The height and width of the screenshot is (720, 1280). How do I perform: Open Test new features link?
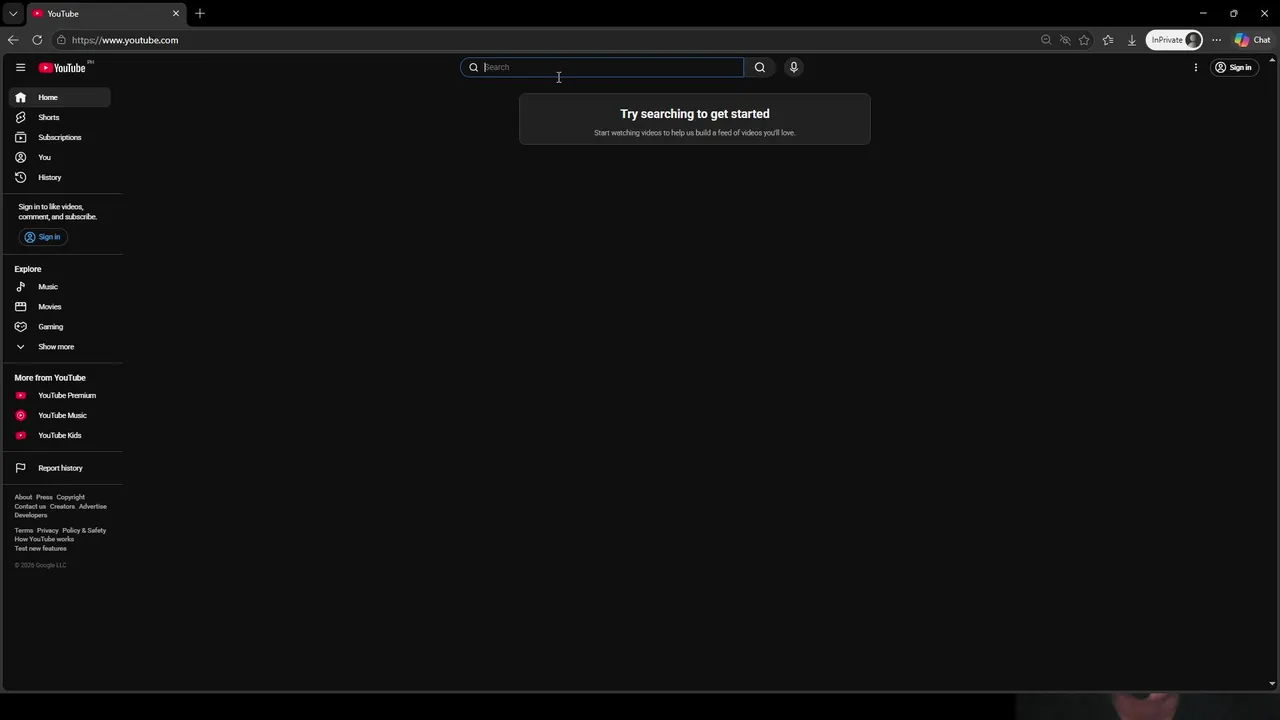40,548
